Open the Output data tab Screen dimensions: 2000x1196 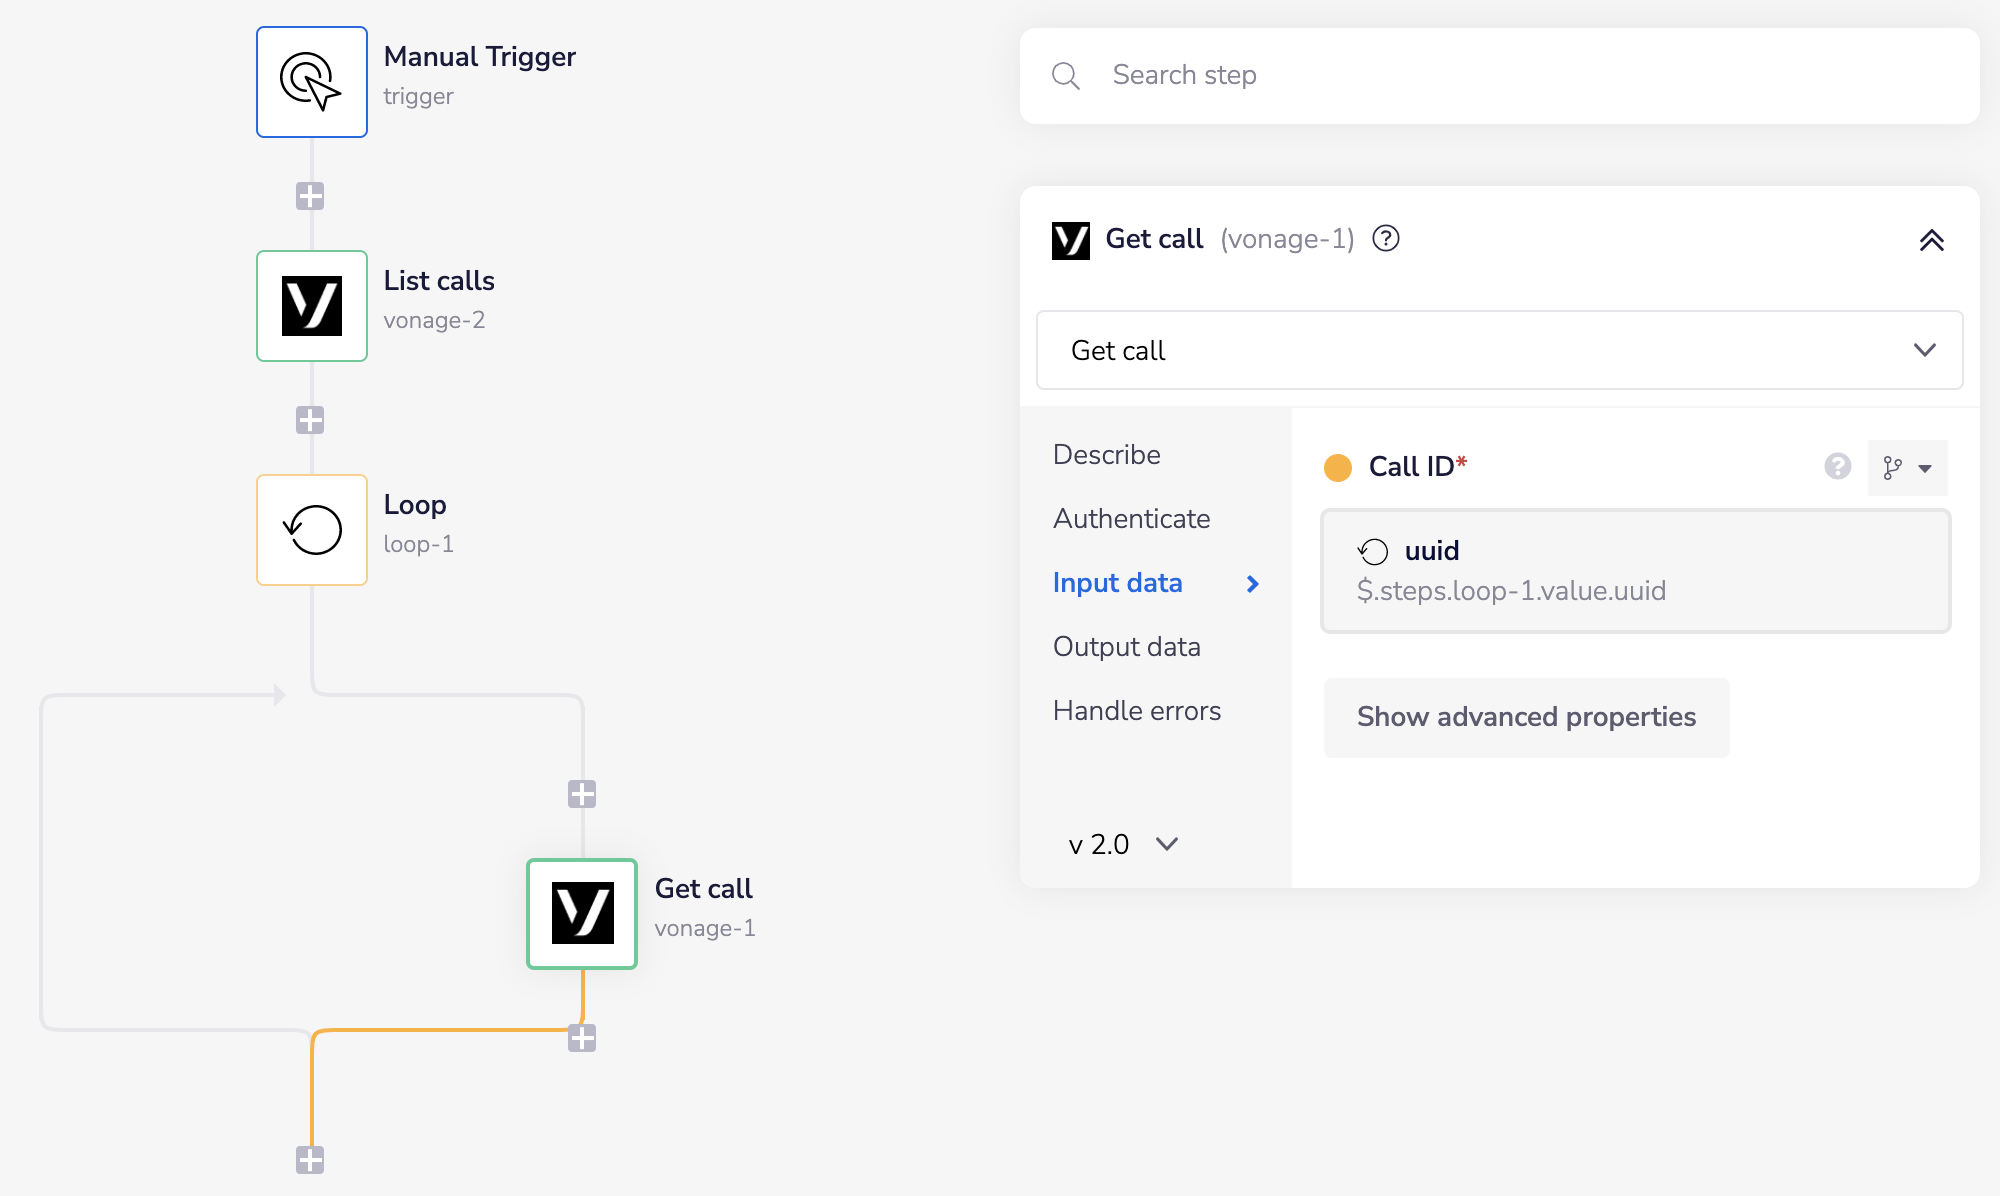1126,647
